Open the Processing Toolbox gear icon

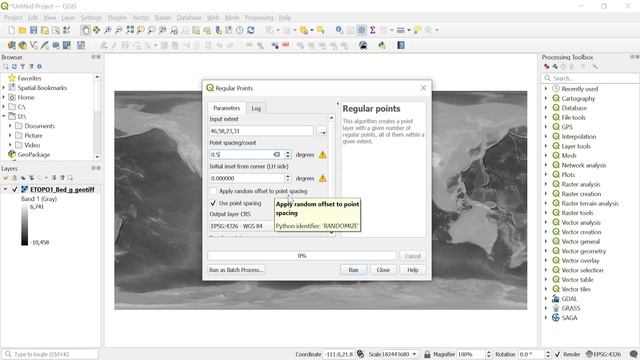(x=362, y=30)
